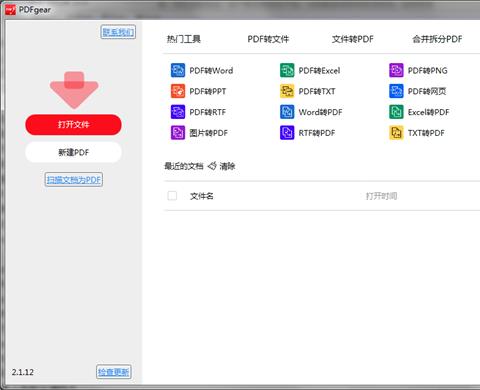The height and width of the screenshot is (390, 480).
Task: Click the PDF转网页 label text
Action: (x=427, y=91)
